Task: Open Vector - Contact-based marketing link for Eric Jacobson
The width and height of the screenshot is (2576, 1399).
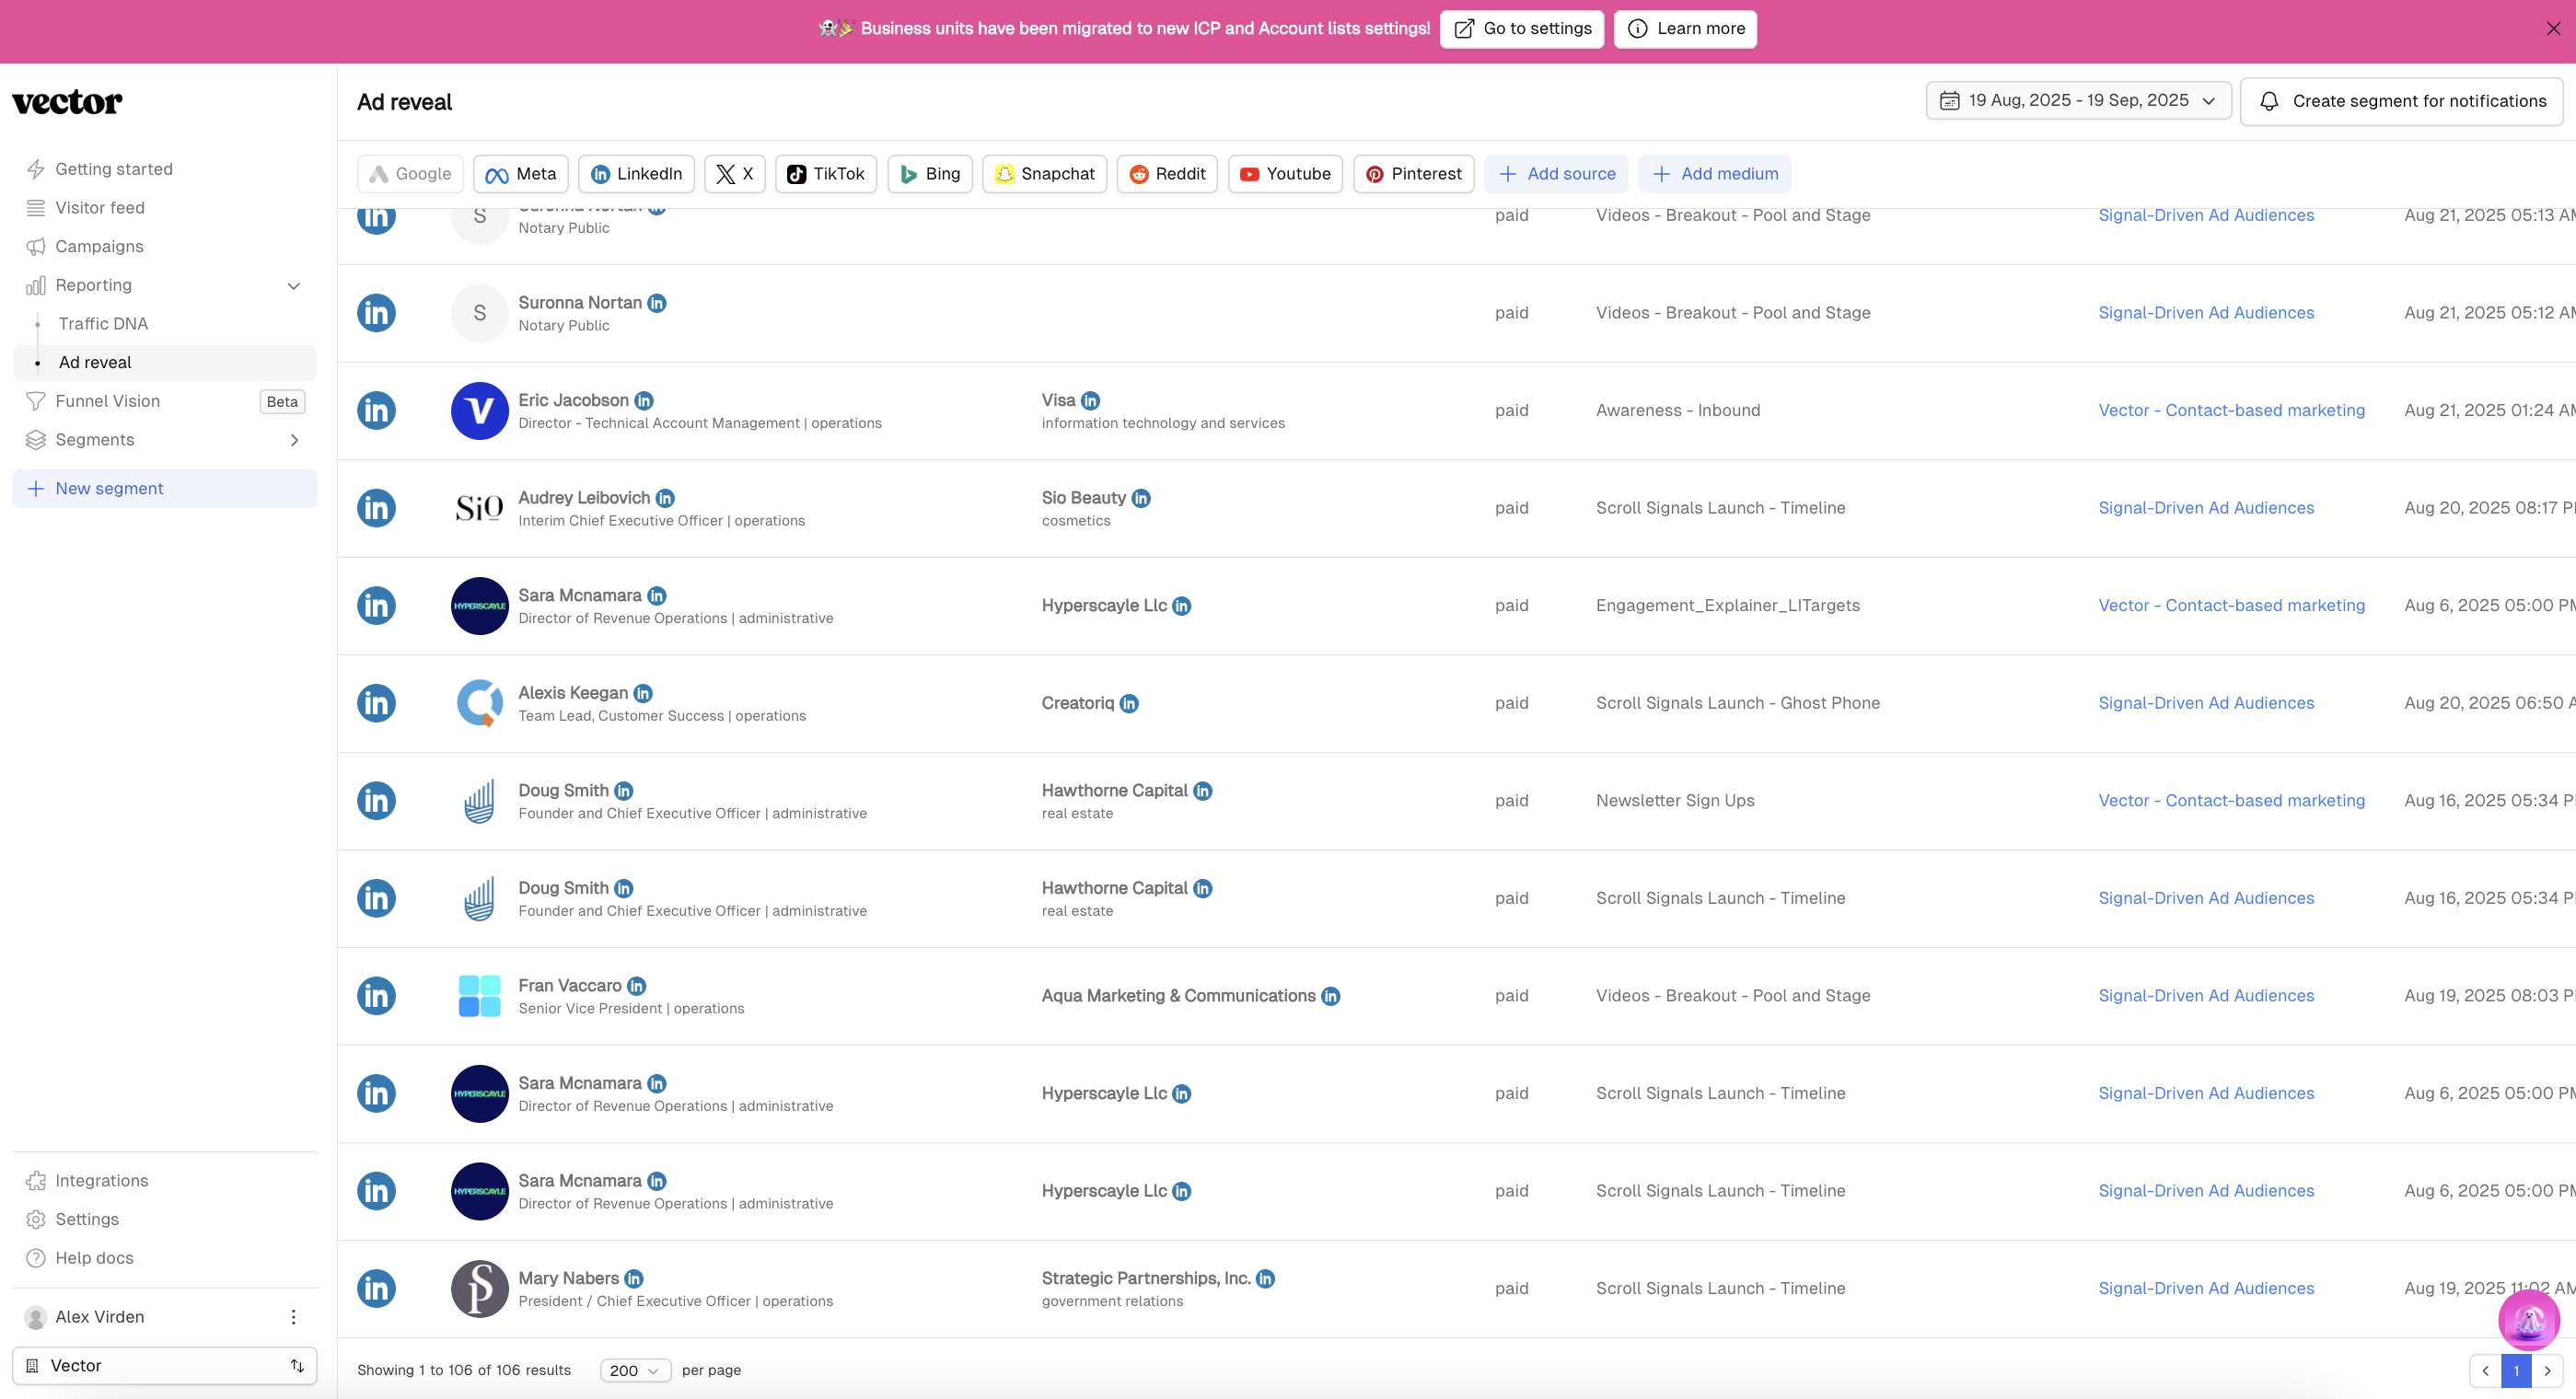Action: point(2231,411)
